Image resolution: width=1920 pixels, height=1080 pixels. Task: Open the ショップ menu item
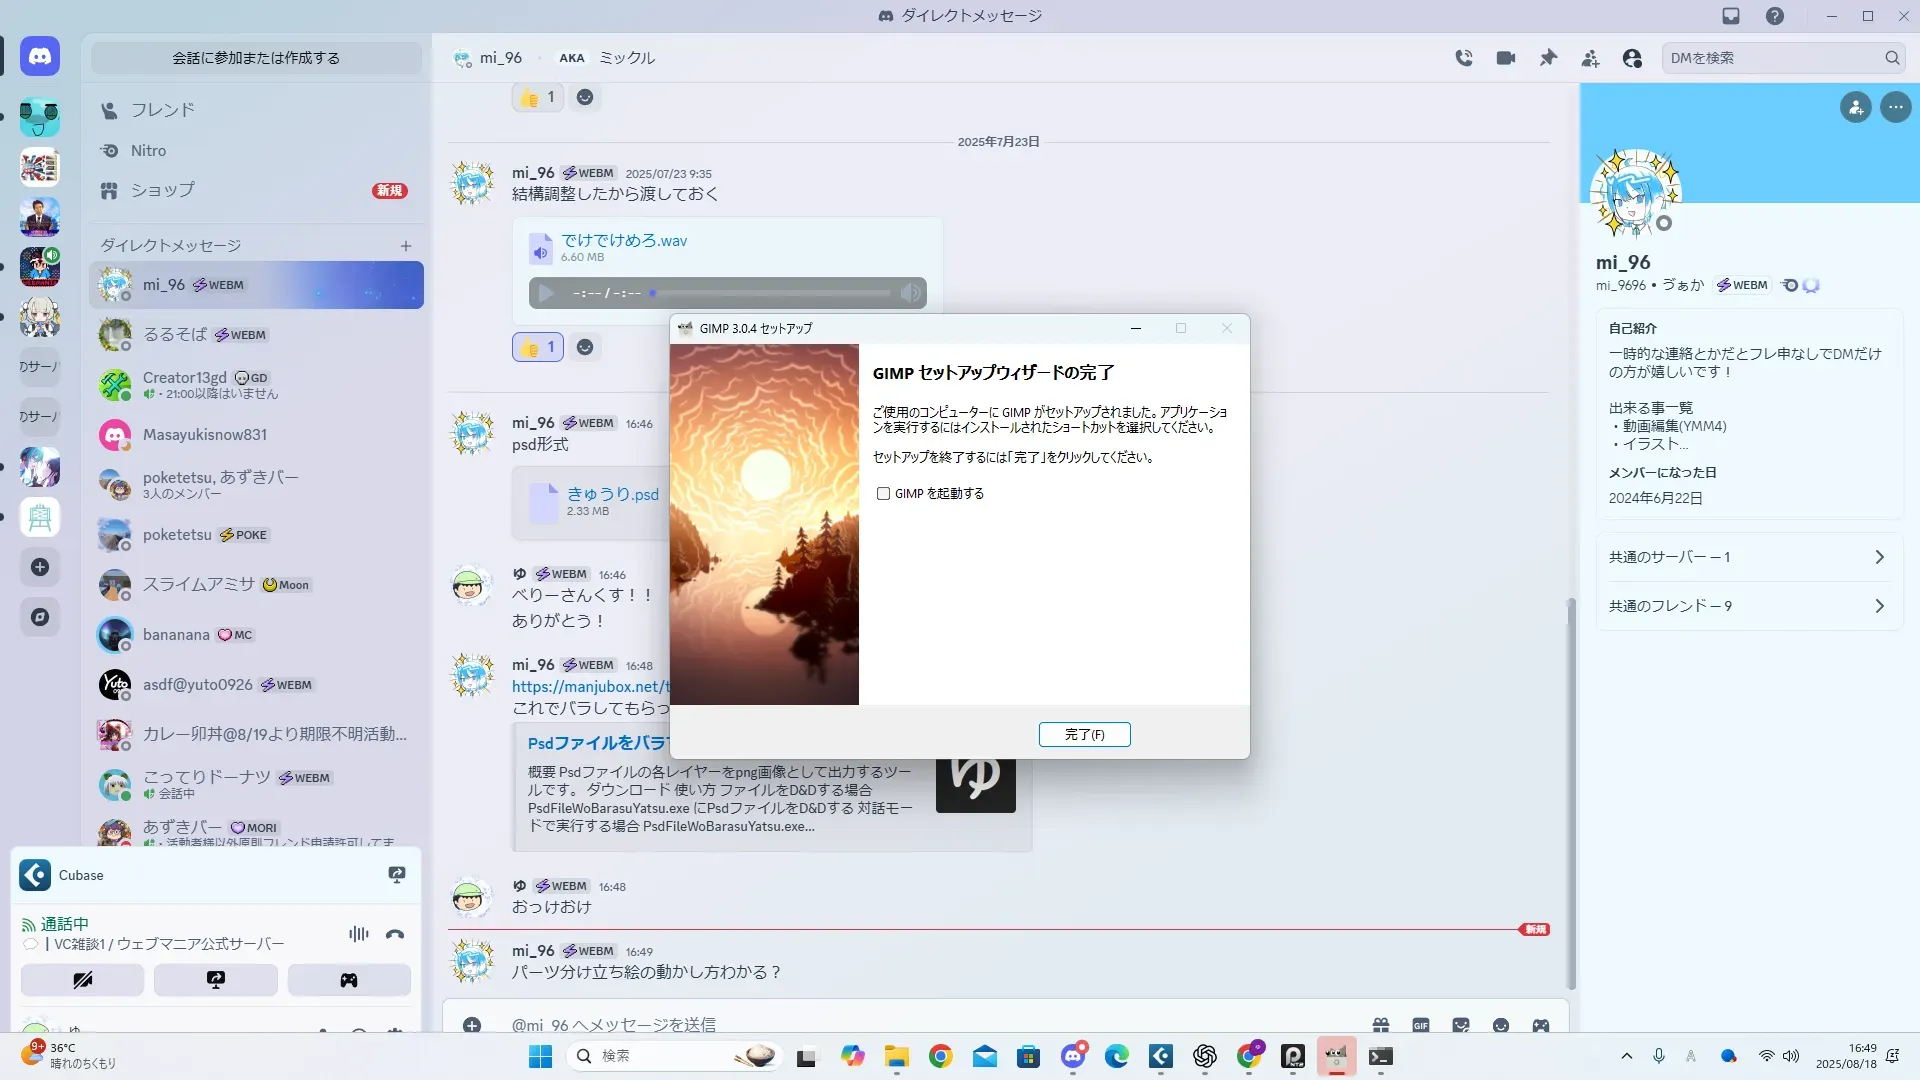coord(162,190)
